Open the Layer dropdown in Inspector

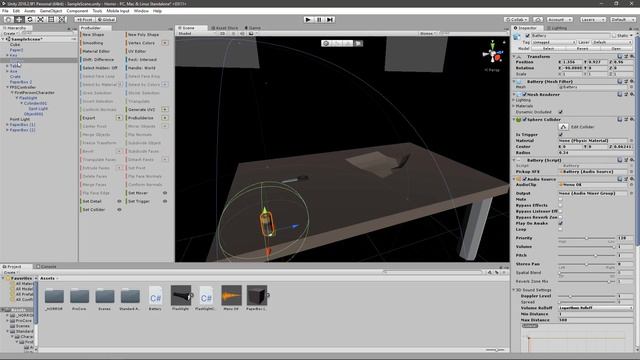pyautogui.click(x=611, y=42)
